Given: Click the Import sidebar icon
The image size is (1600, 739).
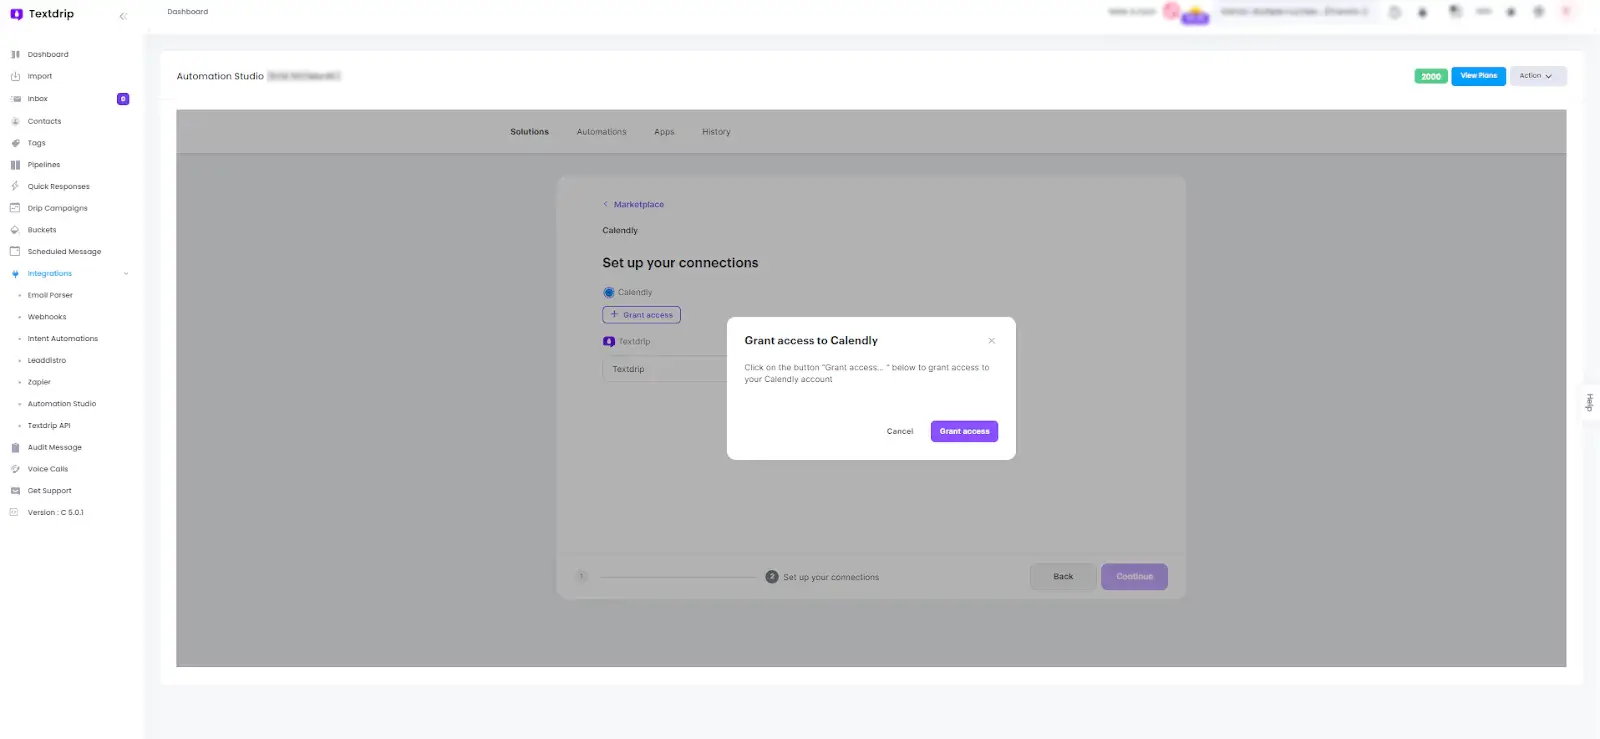Looking at the screenshot, I should point(15,76).
